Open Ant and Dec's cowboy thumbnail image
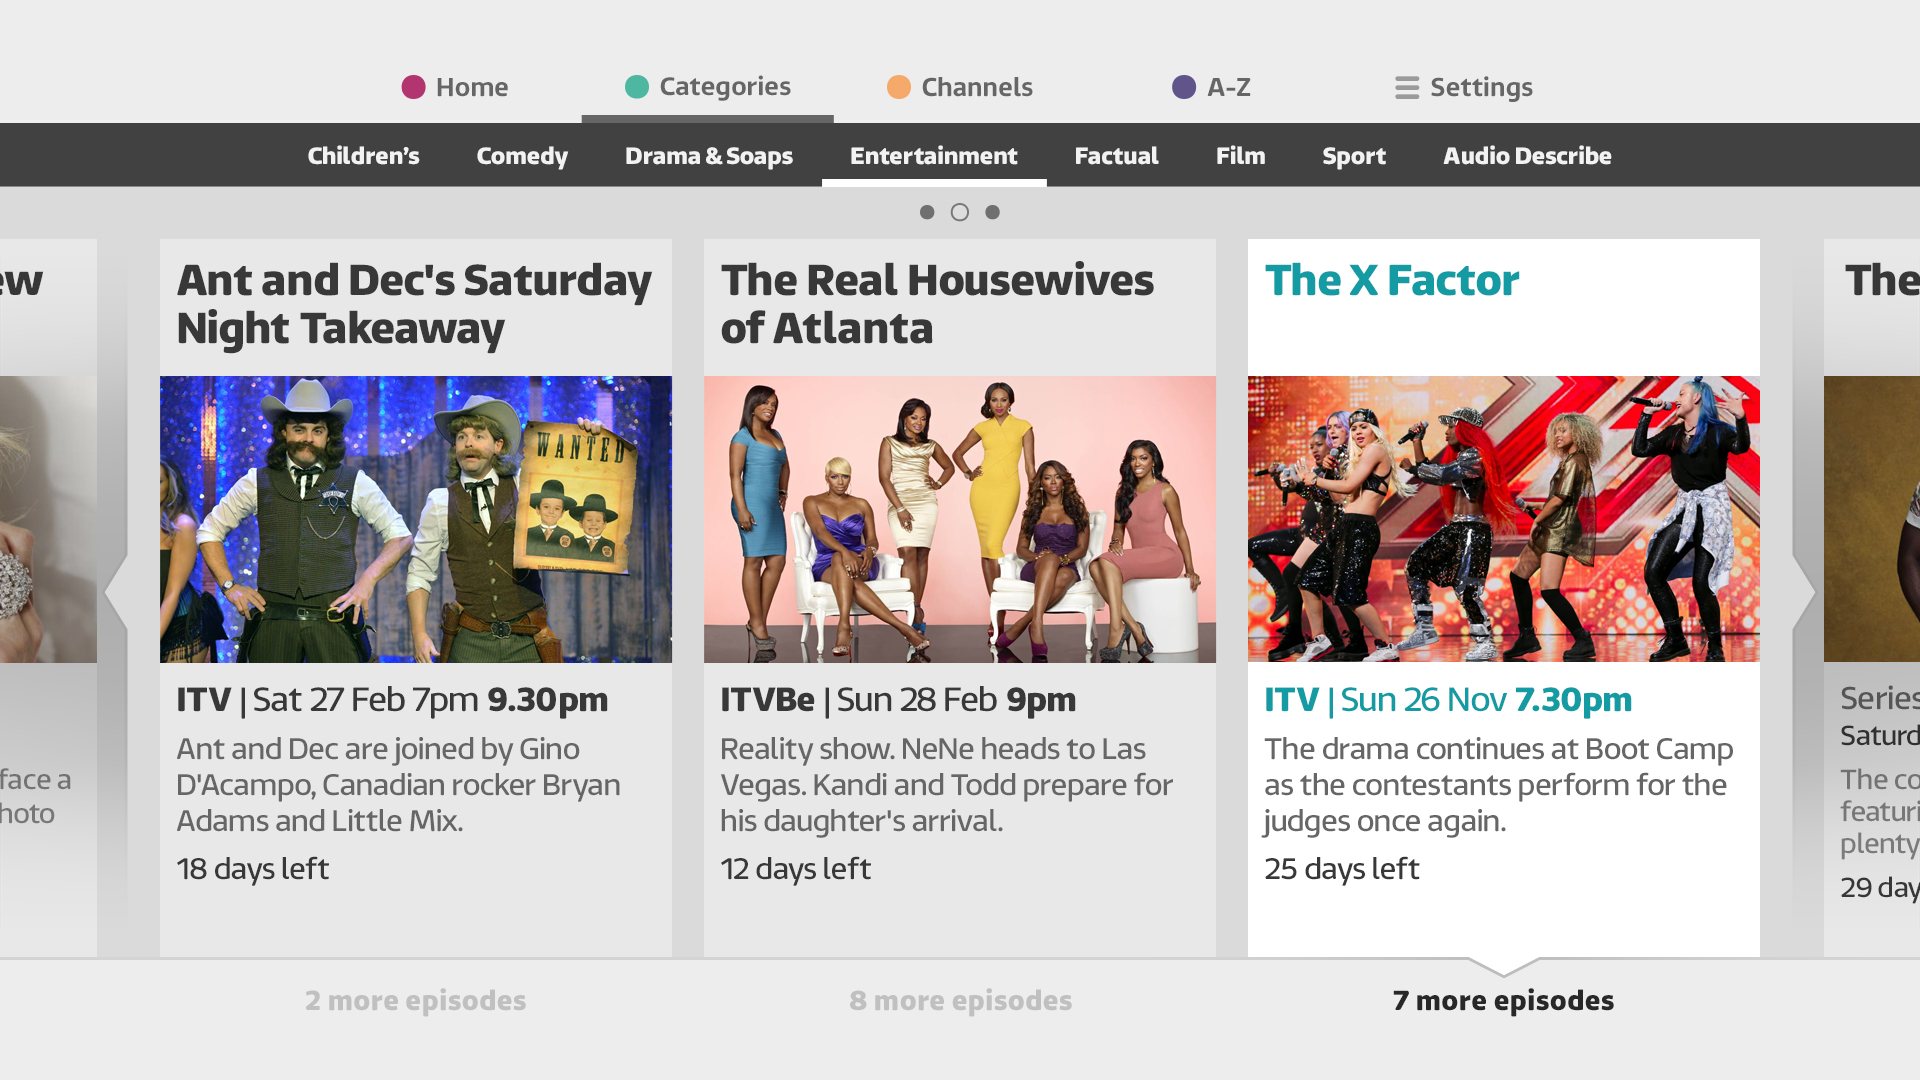1920x1080 pixels. 416,519
